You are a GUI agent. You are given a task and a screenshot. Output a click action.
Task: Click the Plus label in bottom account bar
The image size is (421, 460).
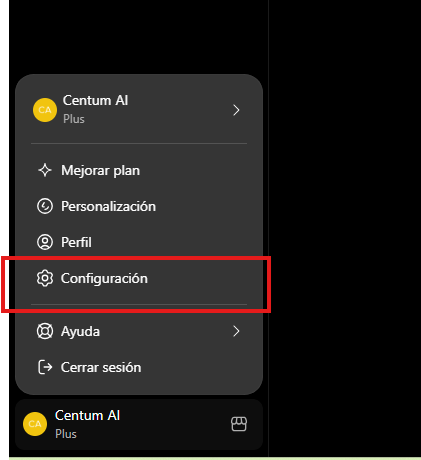pyautogui.click(x=66, y=434)
